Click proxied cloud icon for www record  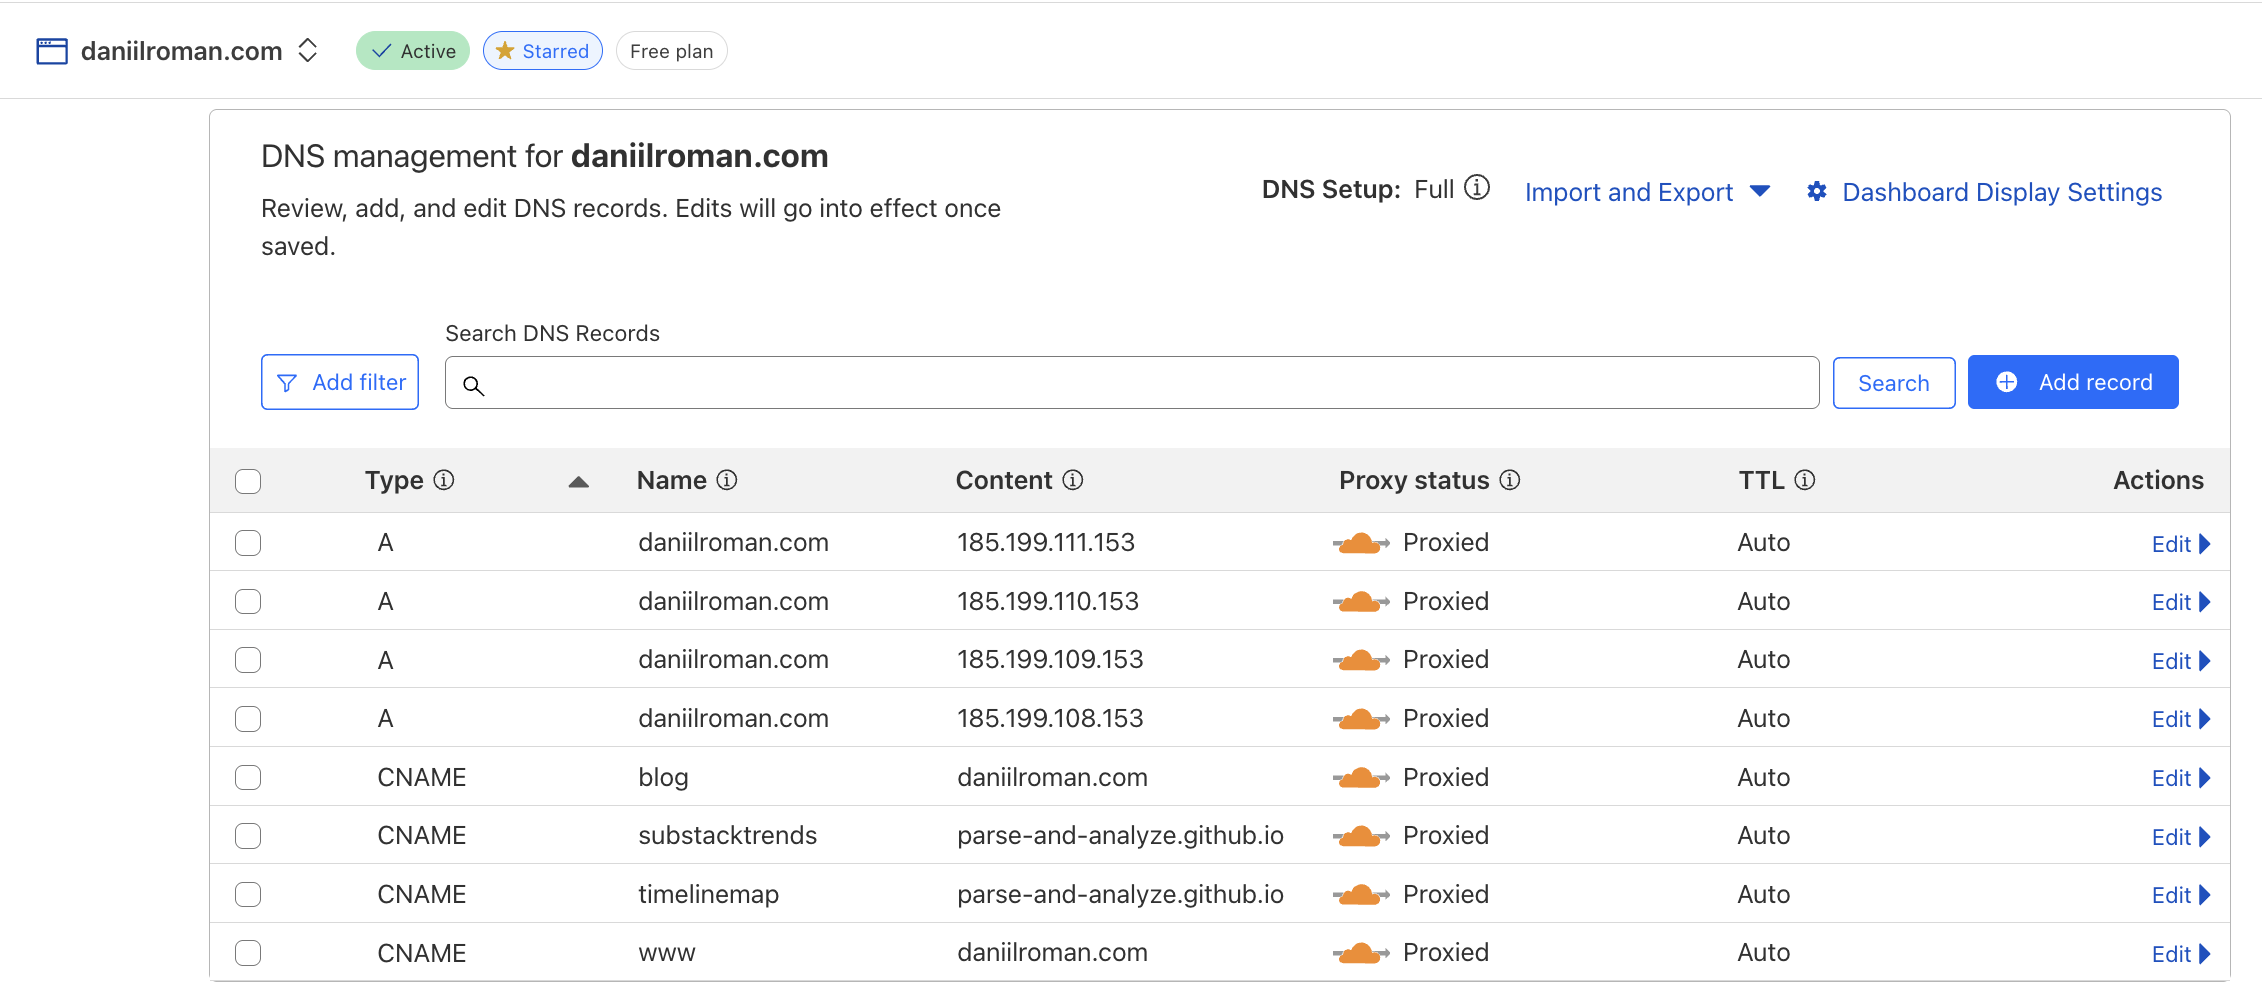point(1361,953)
